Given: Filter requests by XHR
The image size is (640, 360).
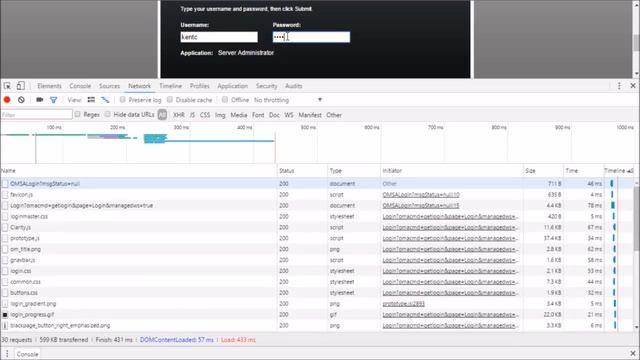Looking at the screenshot, I should pos(179,115).
